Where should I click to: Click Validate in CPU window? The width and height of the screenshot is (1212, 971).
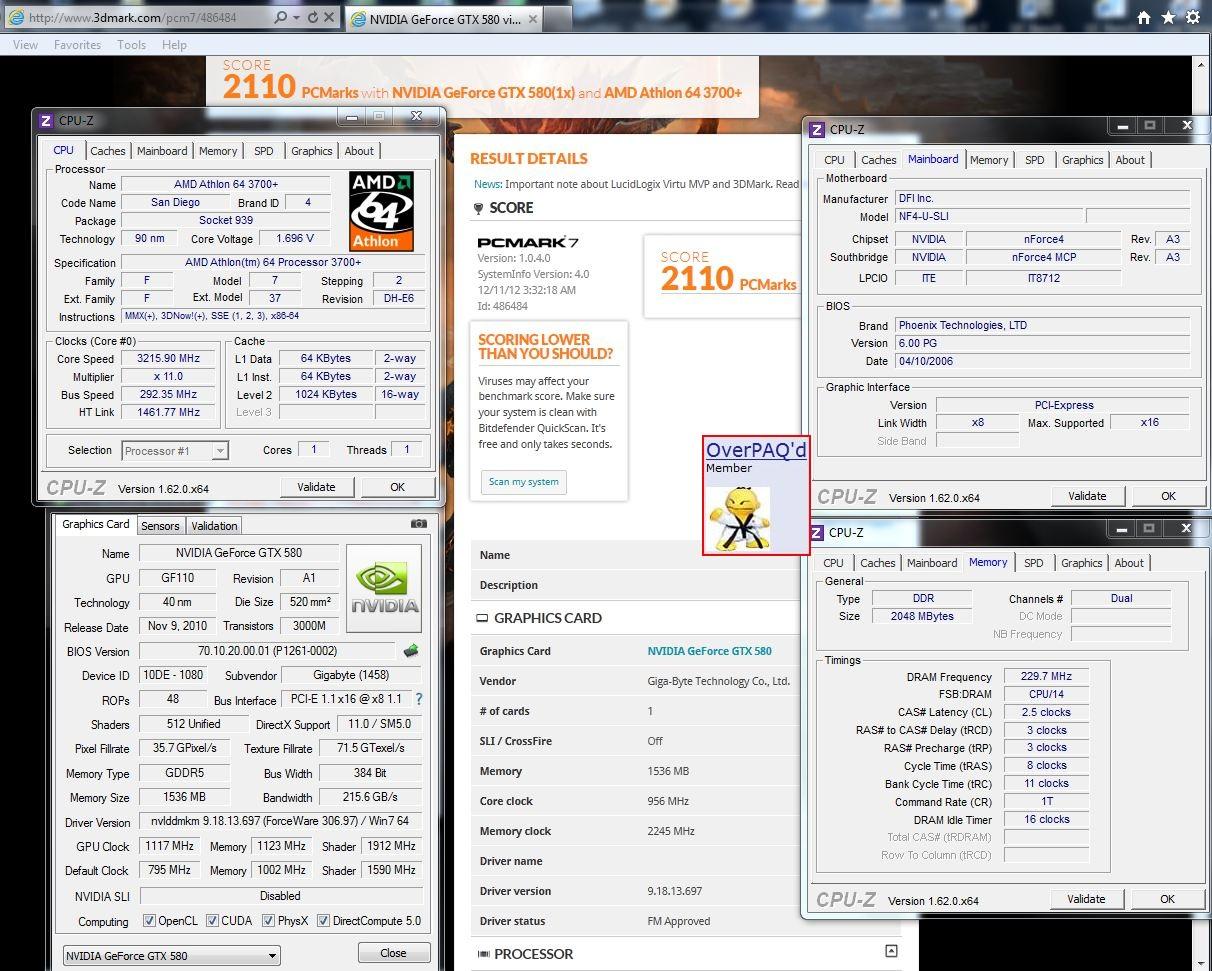pos(316,487)
